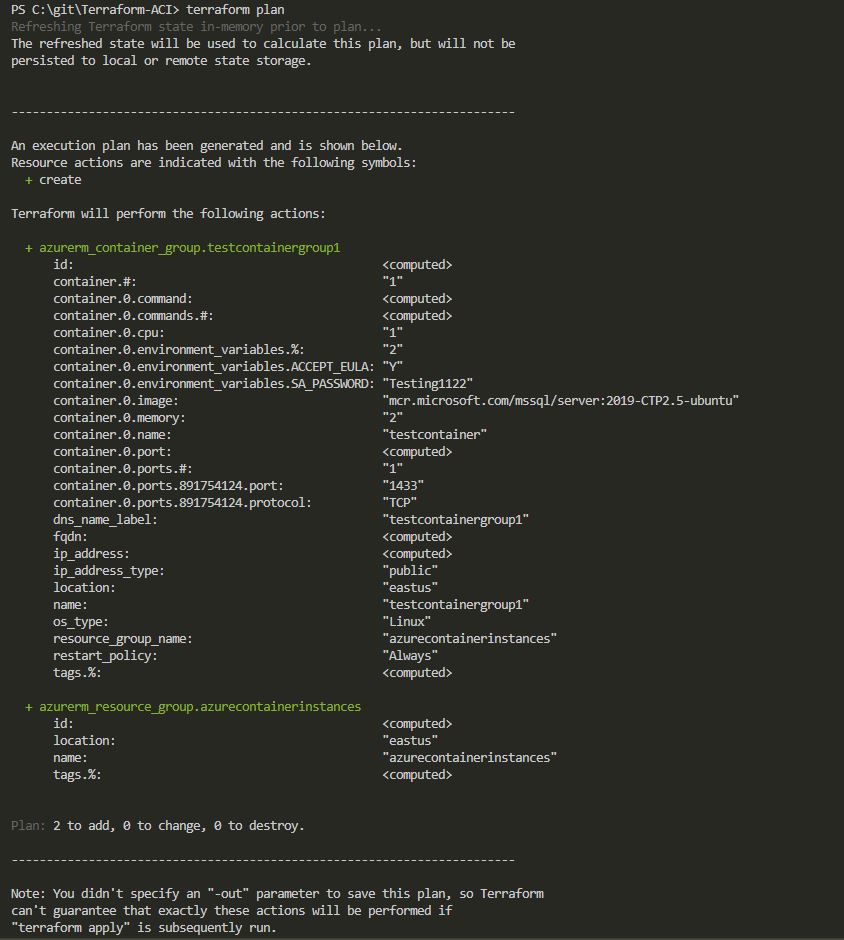Screen dimensions: 844x940
Task: Click the SA_PASSWORD value "Testing1122"
Action: [427, 383]
